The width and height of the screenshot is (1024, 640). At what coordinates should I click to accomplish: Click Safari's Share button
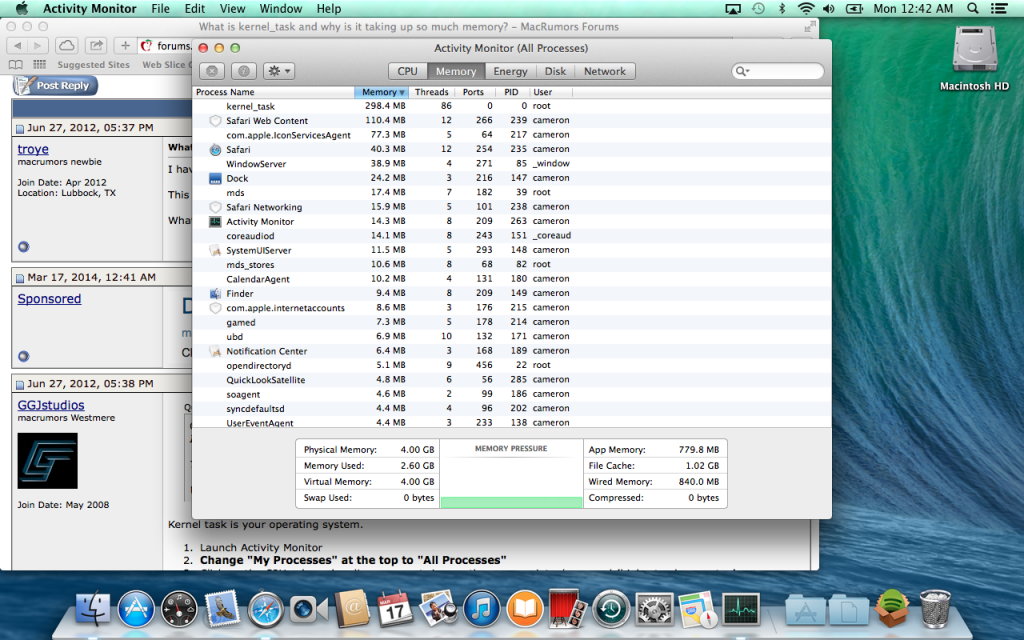click(x=96, y=45)
